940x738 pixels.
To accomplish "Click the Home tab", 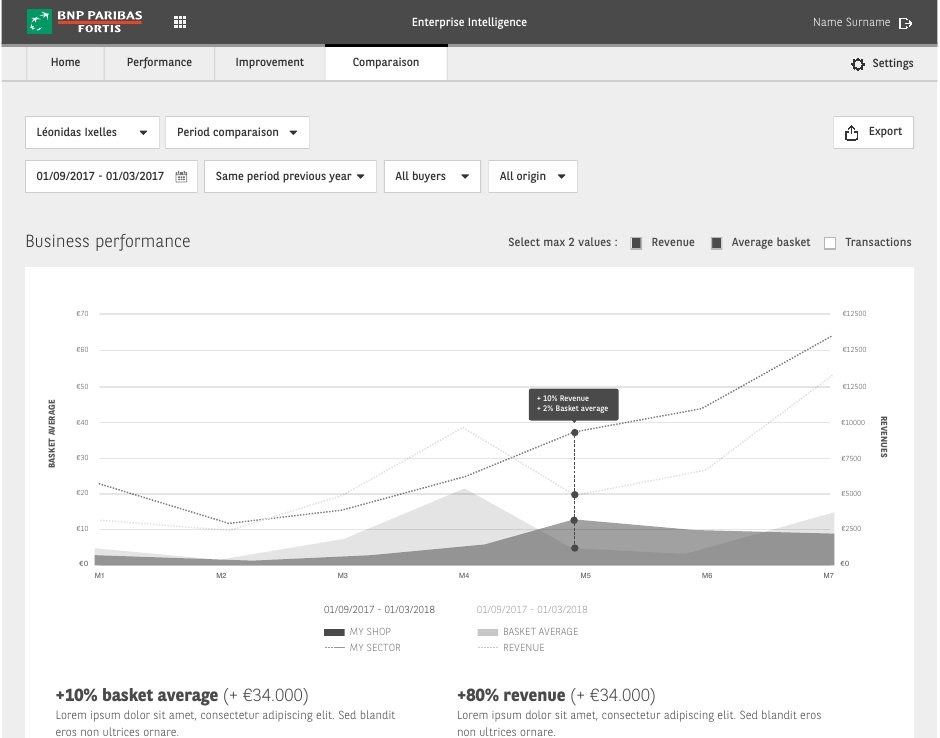I will click(x=65, y=62).
